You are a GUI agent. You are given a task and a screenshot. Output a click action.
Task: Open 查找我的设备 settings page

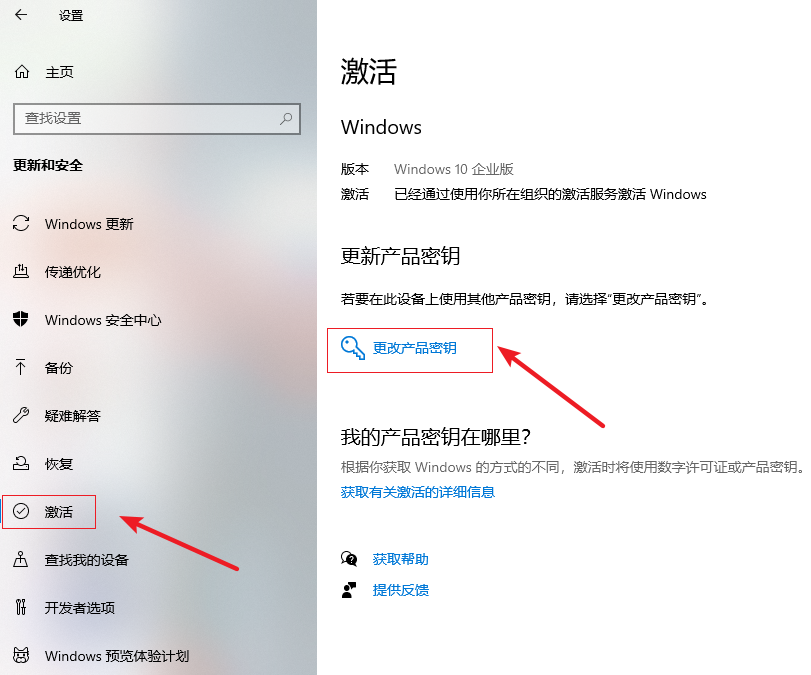tap(86, 560)
